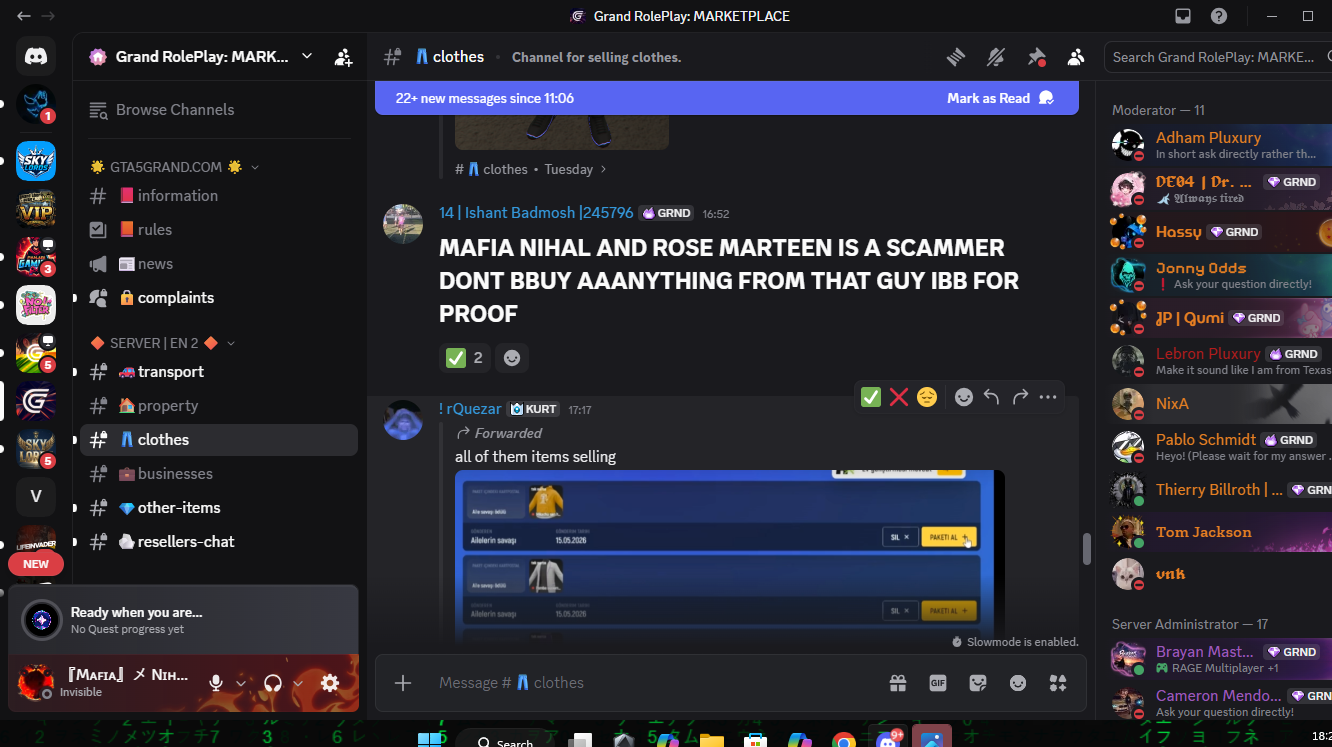
Task: Switch to the property channel
Action: [218, 406]
